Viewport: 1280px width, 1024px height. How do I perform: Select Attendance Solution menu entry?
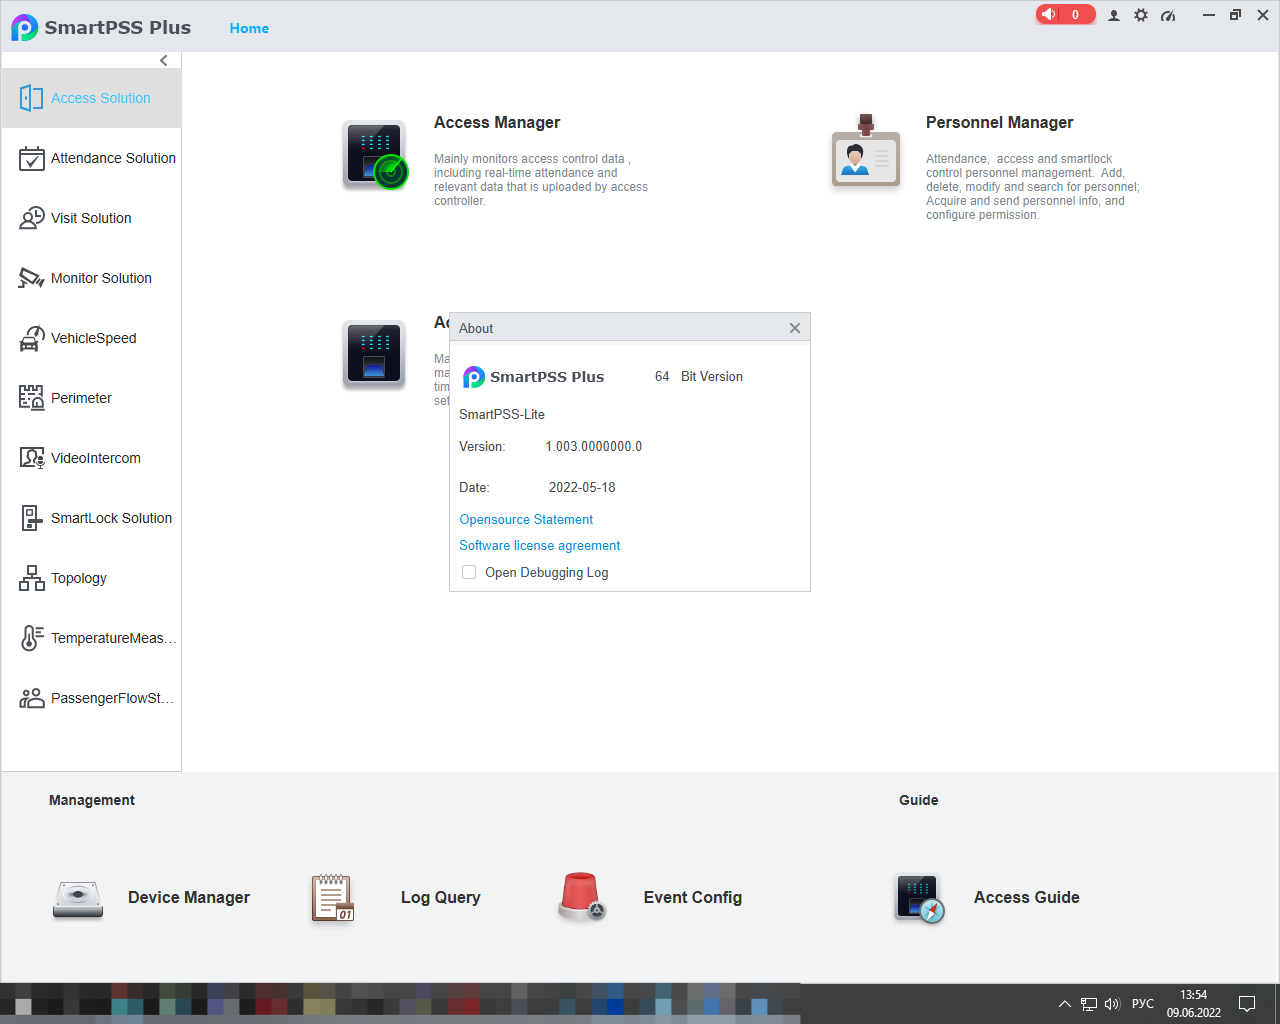coord(91,158)
